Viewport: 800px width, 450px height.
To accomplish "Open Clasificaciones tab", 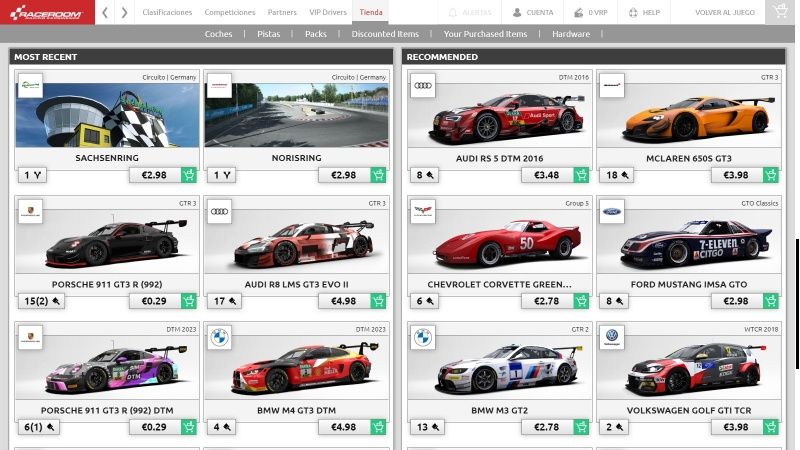I will click(167, 12).
